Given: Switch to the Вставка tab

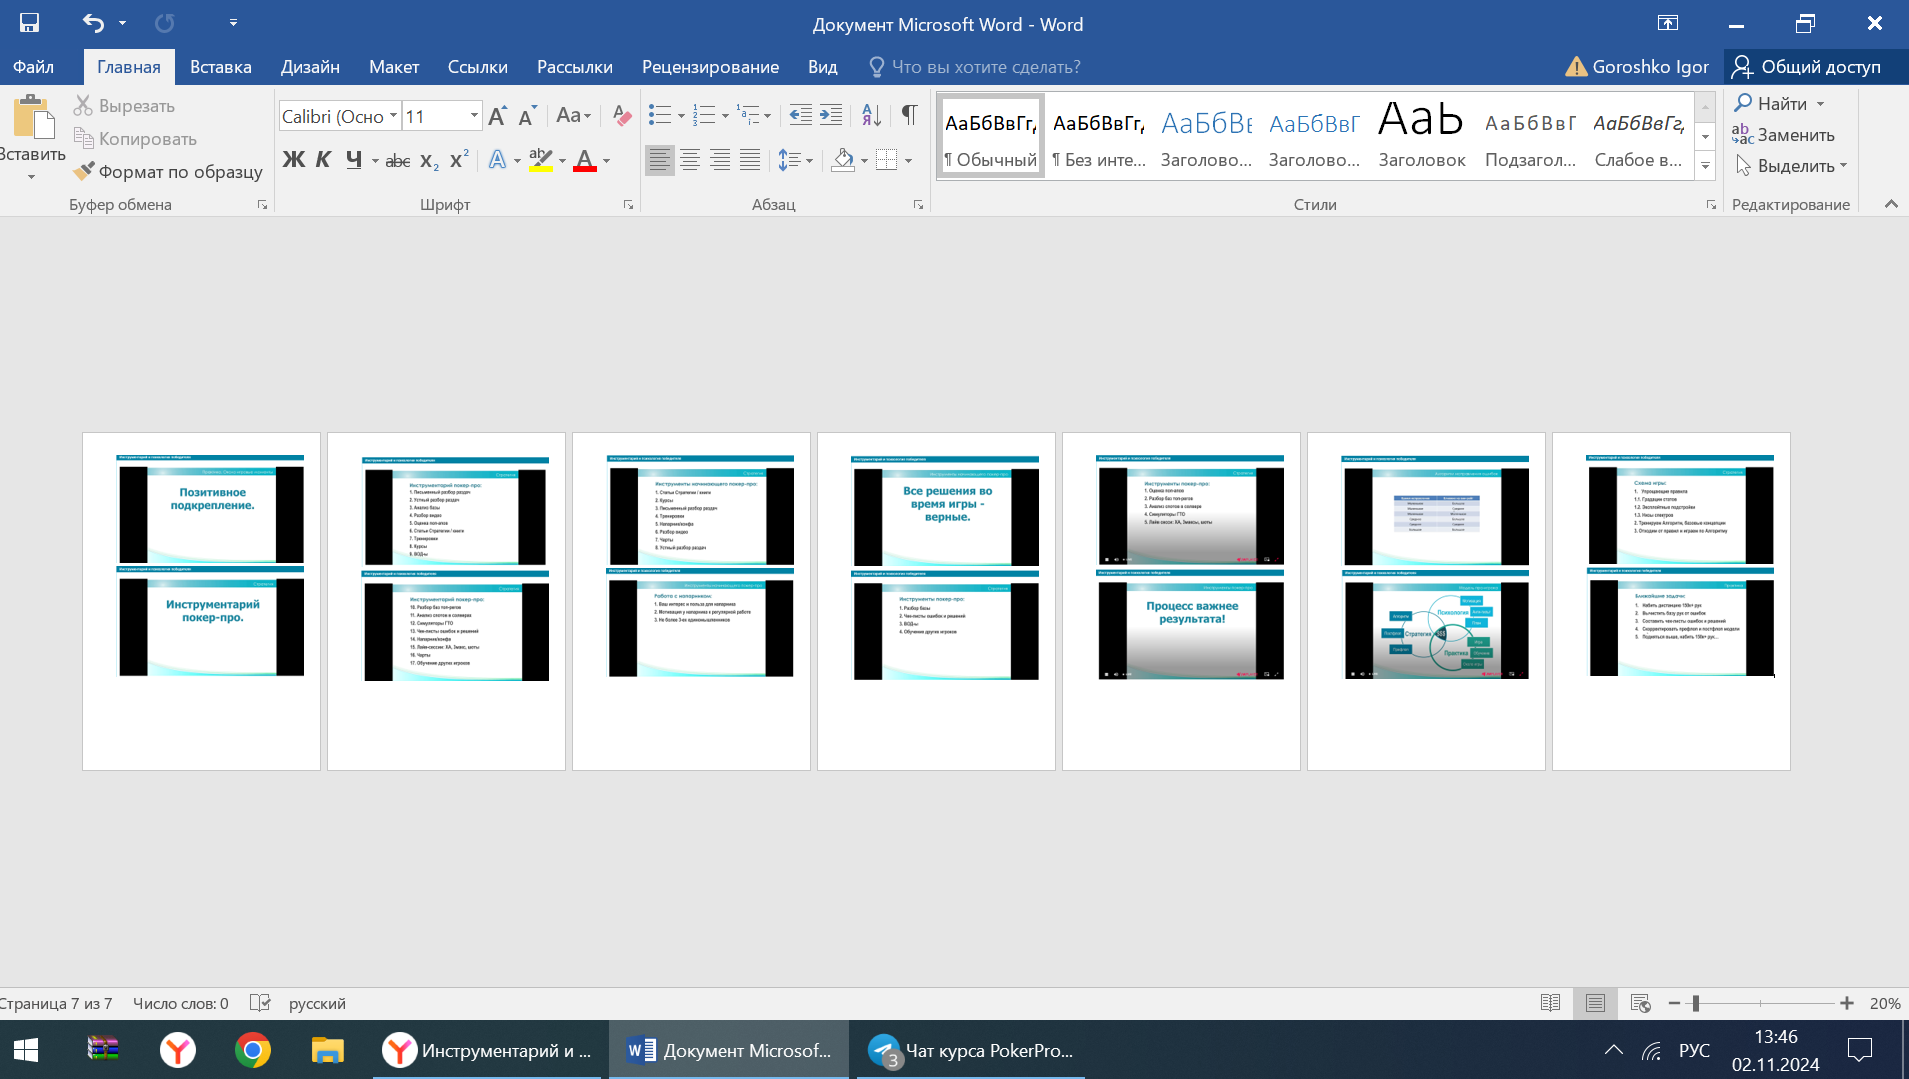Looking at the screenshot, I should pyautogui.click(x=221, y=67).
